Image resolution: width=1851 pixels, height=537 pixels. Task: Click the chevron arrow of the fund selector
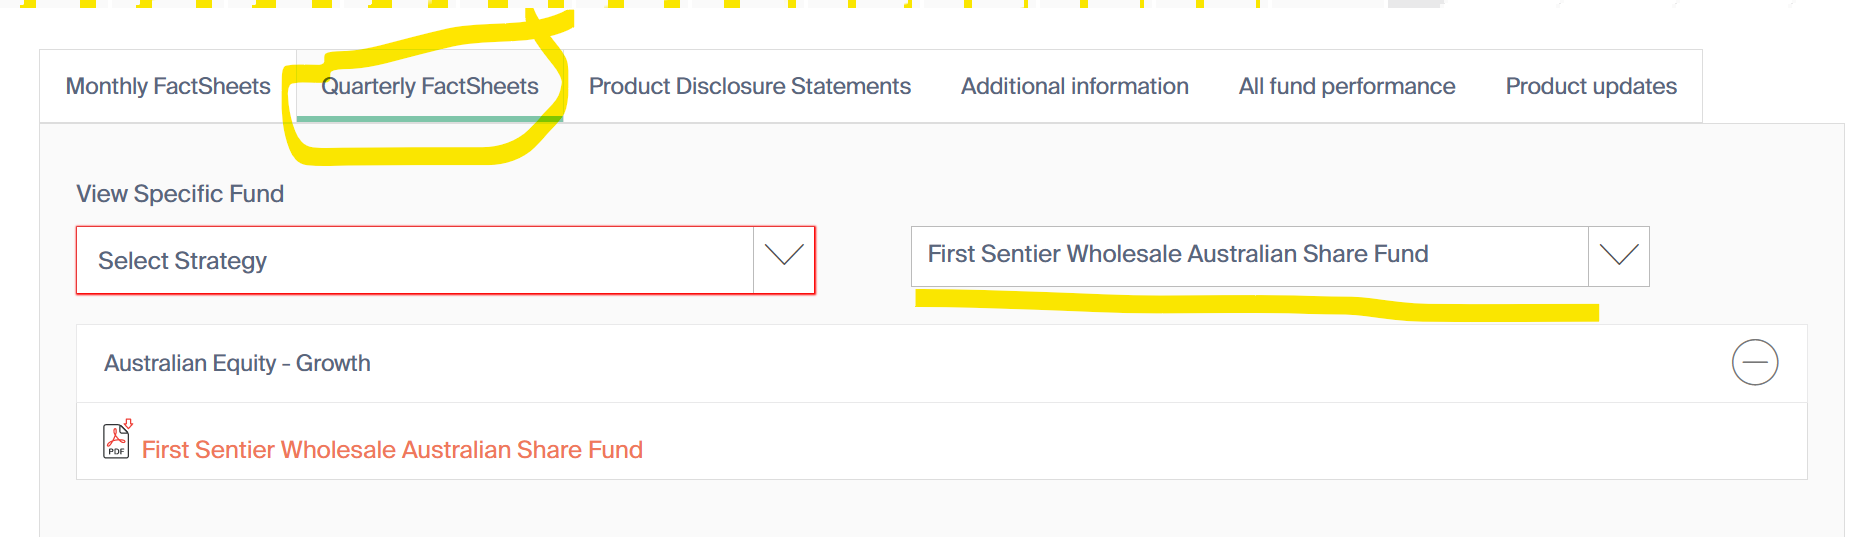1618,256
